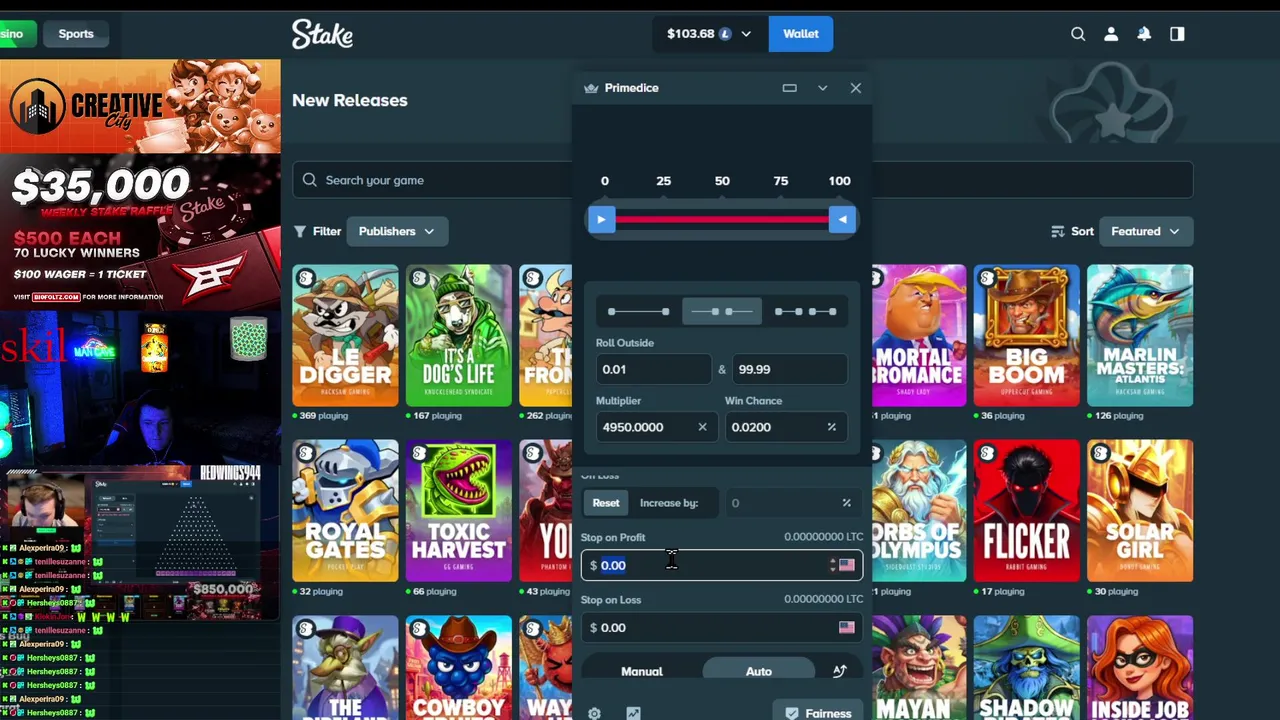Open the Royal Gates game
The height and width of the screenshot is (720, 1280).
pos(345,511)
